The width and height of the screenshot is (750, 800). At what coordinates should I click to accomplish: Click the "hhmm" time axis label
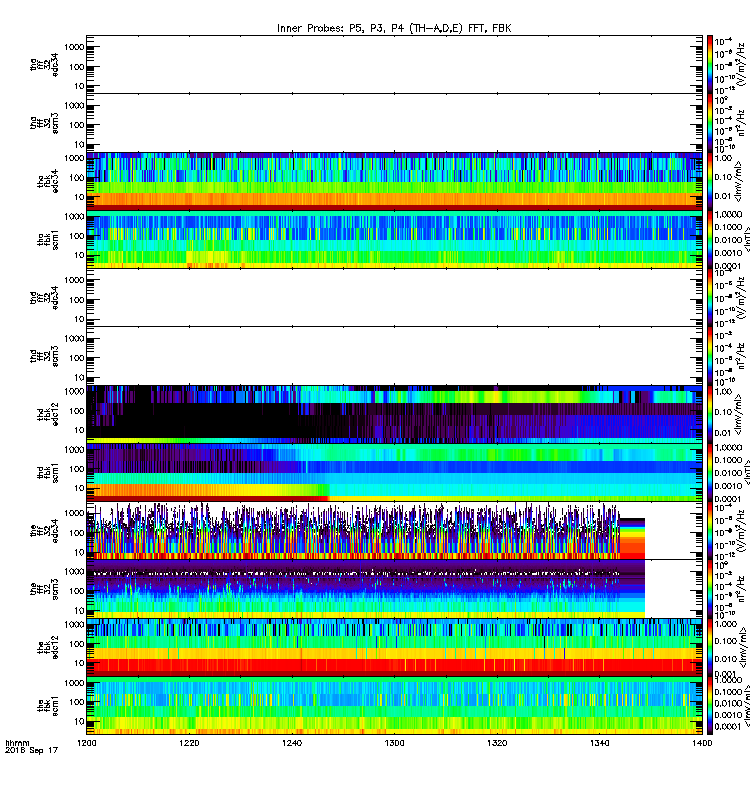click(17, 743)
